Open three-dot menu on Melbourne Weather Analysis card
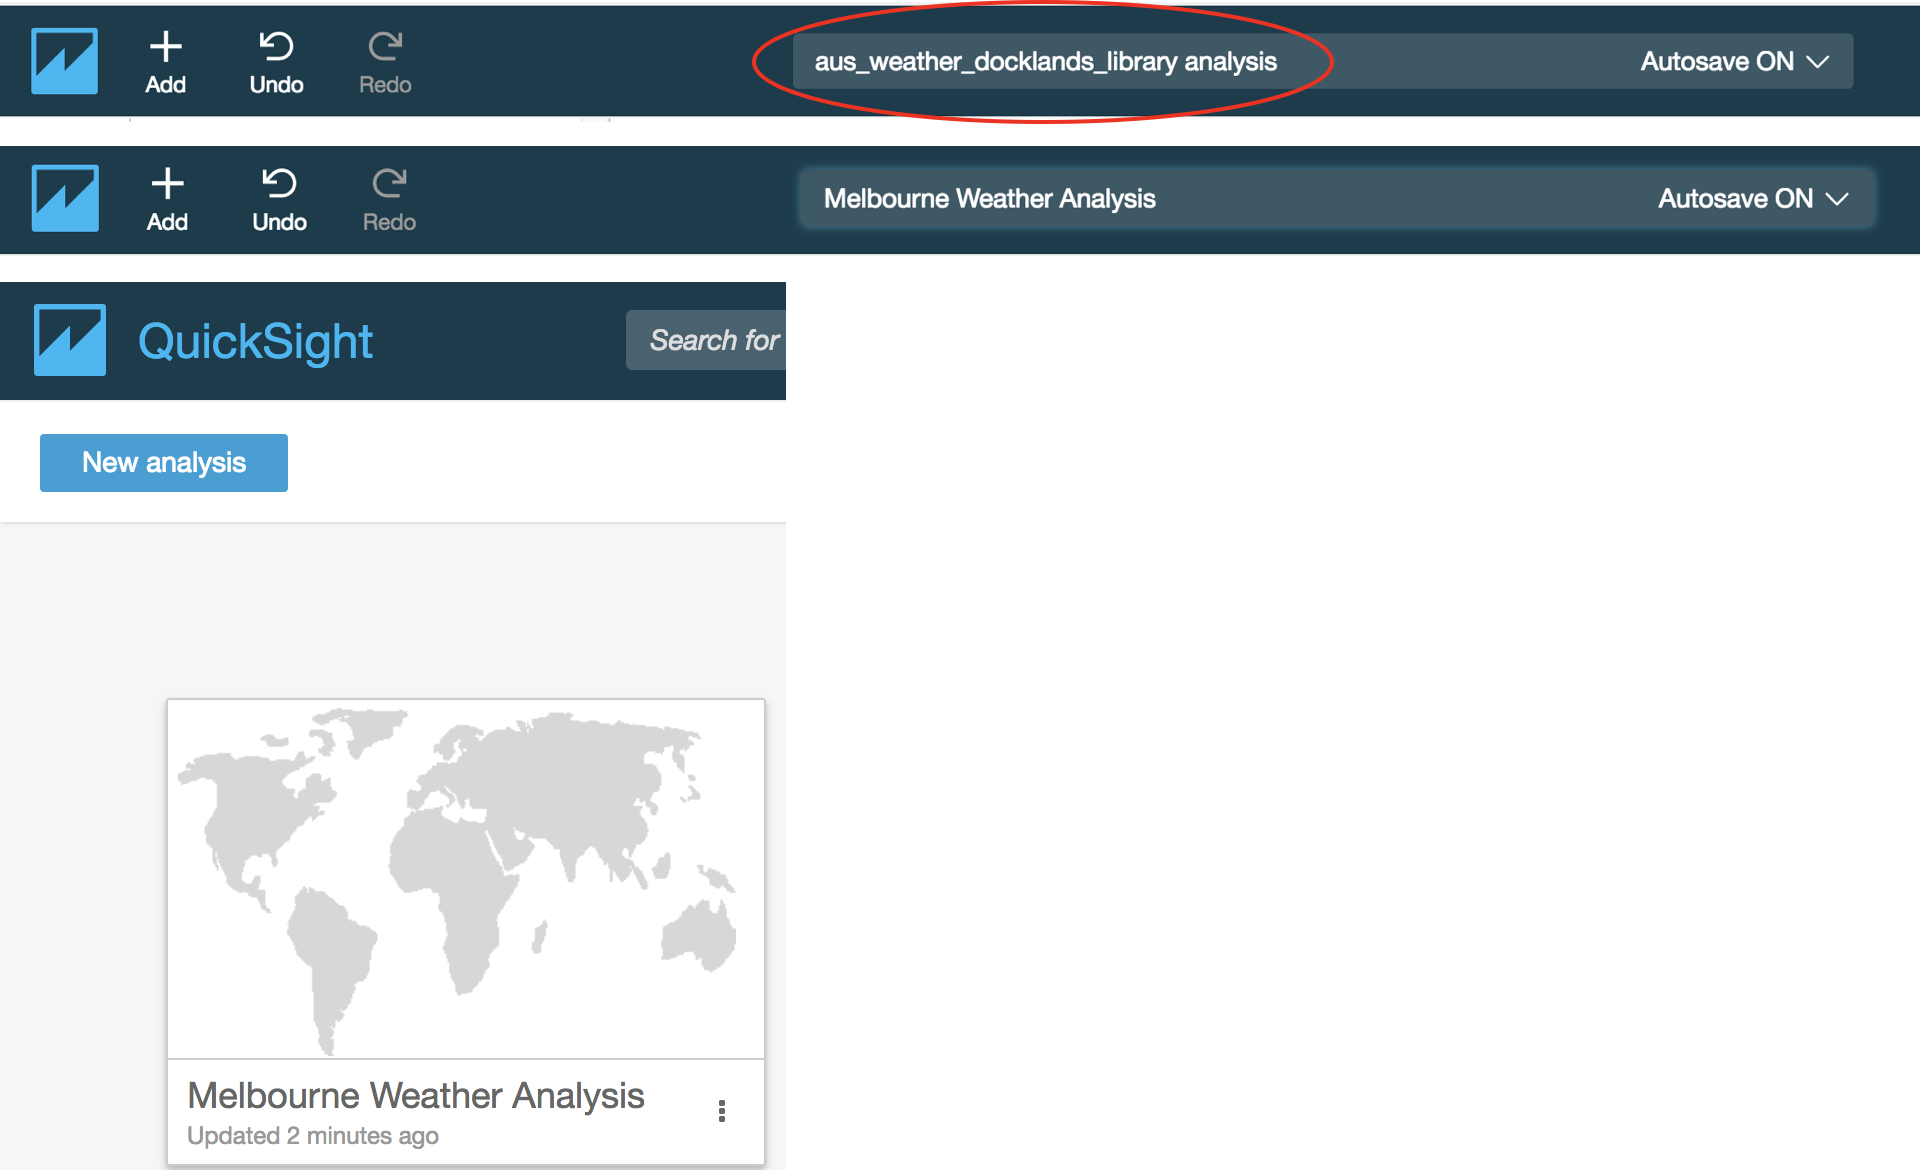Screen dimensions: 1920x1170 (x=721, y=1111)
